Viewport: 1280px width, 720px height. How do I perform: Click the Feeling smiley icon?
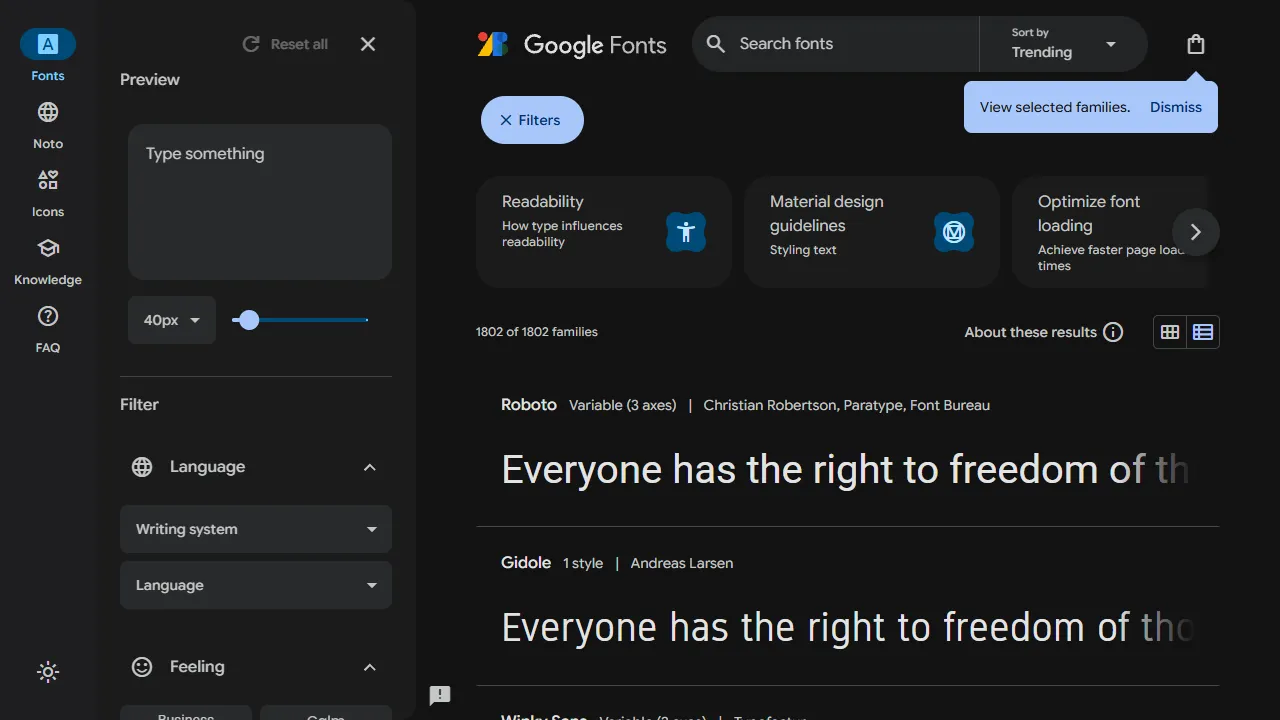pos(142,667)
